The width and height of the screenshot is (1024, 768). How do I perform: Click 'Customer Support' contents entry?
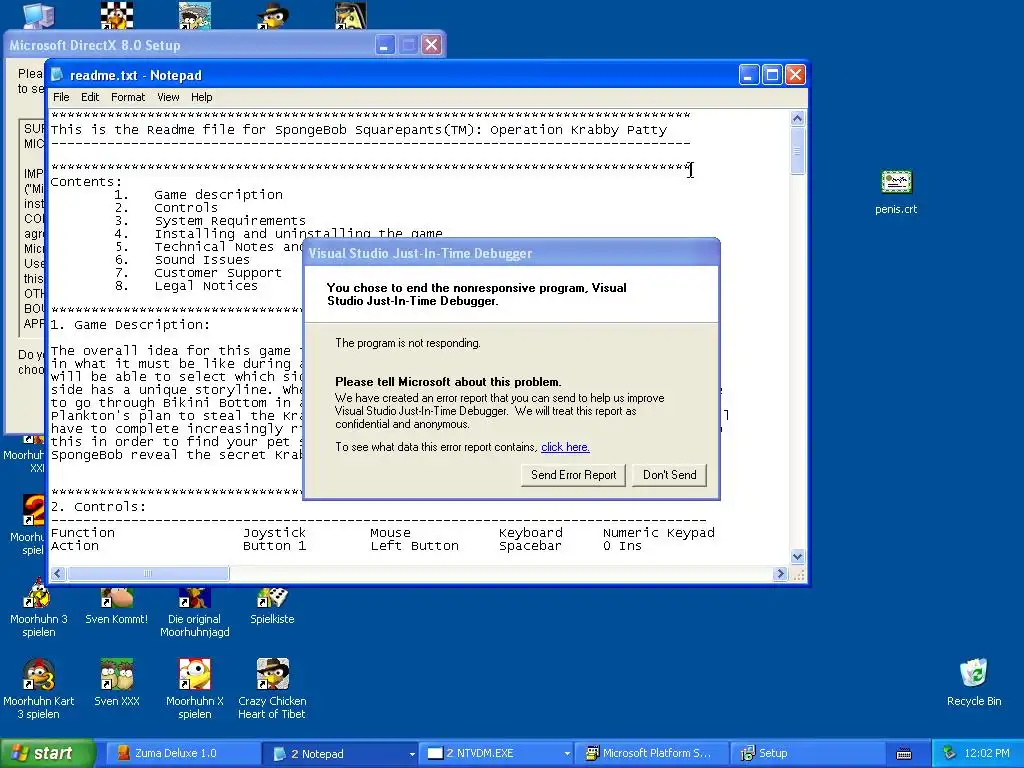218,273
